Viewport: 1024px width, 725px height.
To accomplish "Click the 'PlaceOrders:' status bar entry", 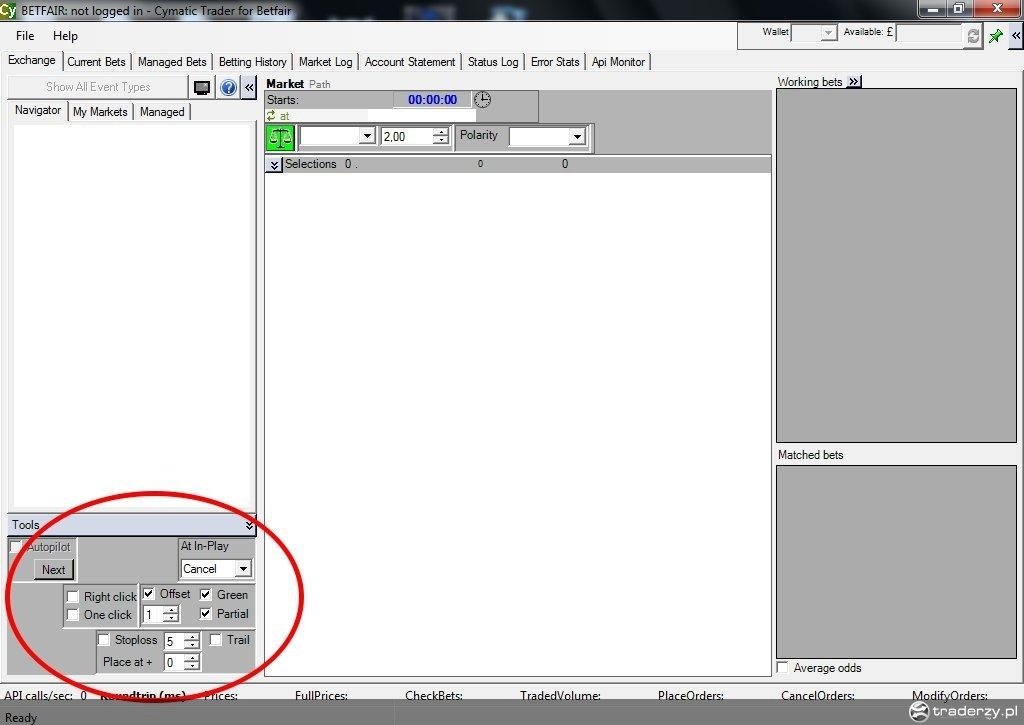I will coord(691,696).
